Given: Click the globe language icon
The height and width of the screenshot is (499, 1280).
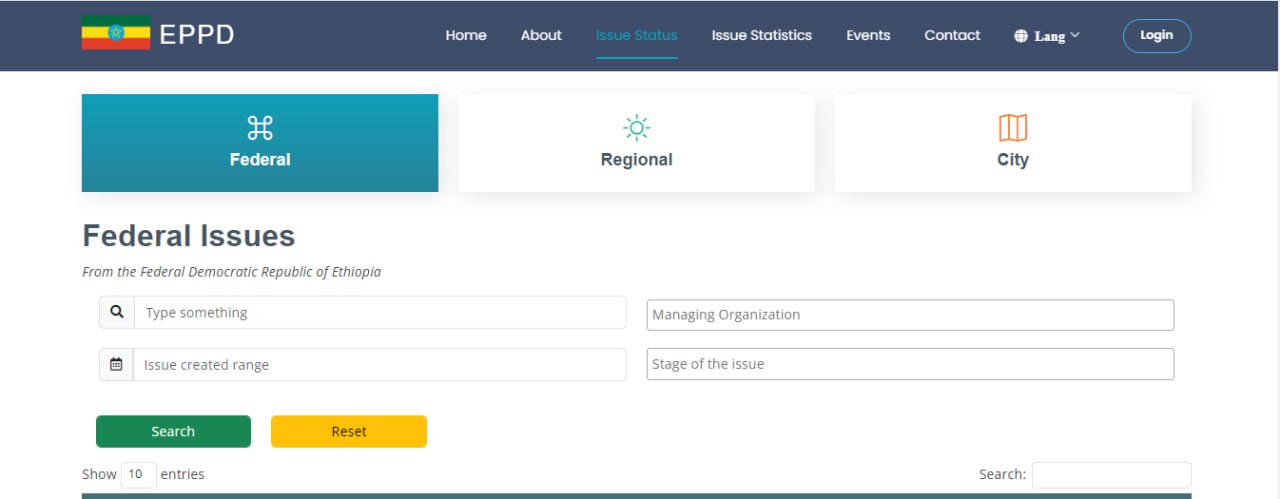Looking at the screenshot, I should 1021,36.
